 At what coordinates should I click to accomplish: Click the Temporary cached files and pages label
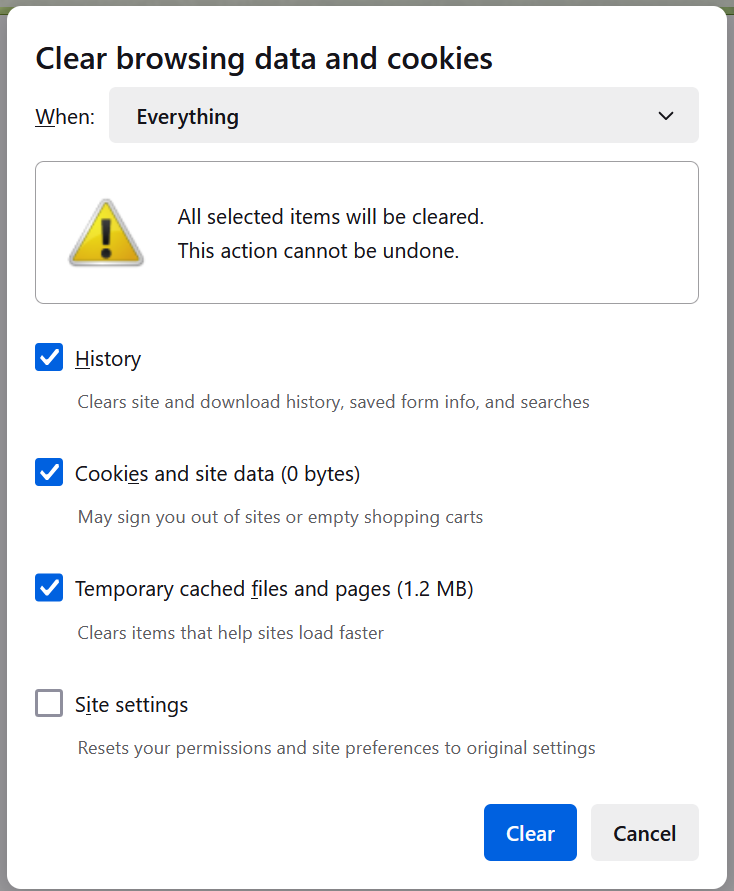click(274, 589)
